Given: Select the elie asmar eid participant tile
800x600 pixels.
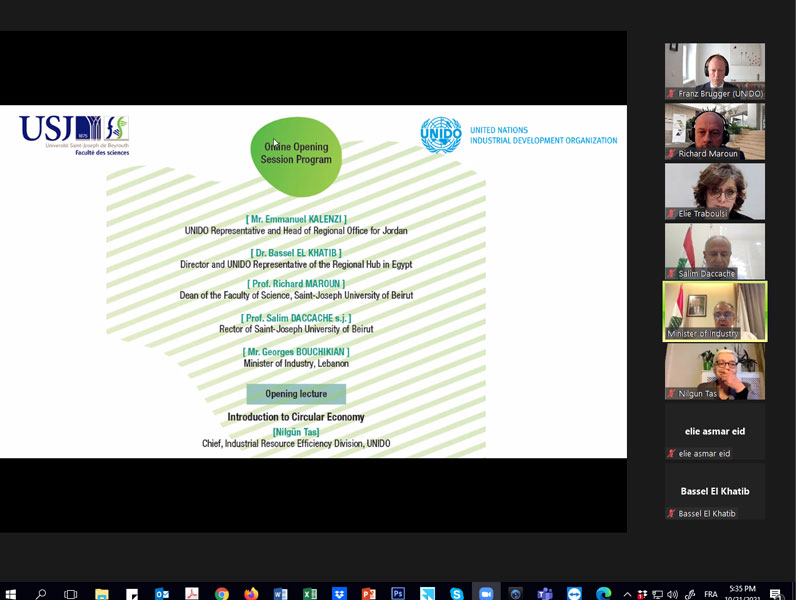Looking at the screenshot, I should point(714,432).
